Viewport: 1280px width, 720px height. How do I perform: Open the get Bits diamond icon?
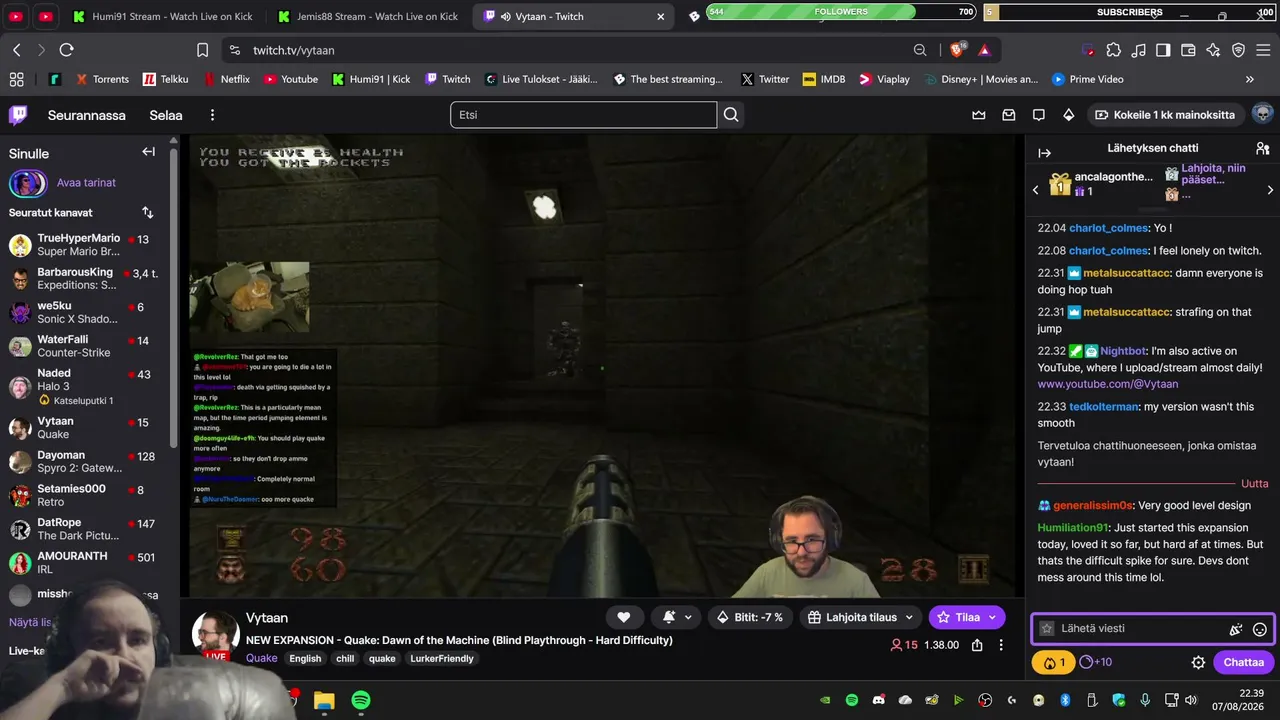click(1069, 115)
